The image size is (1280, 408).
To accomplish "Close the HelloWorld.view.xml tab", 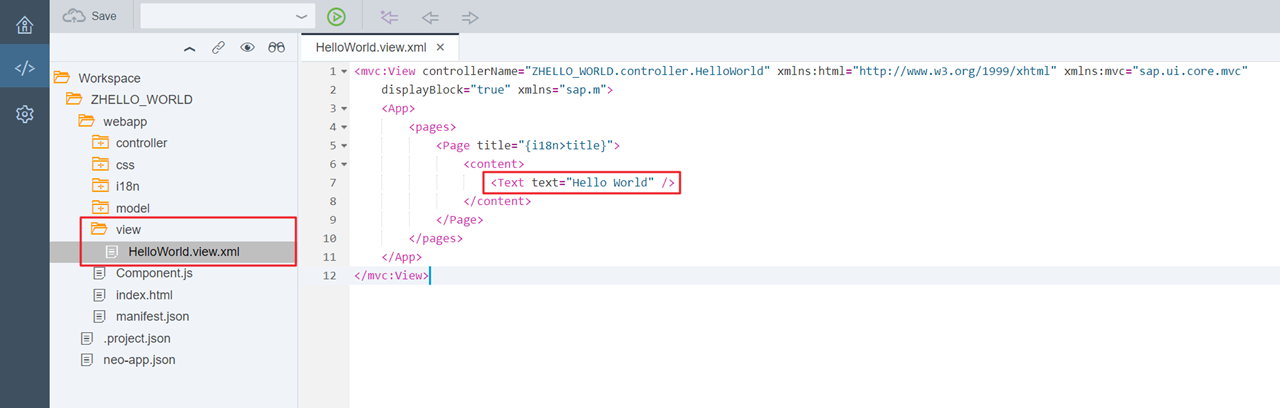I will point(440,47).
